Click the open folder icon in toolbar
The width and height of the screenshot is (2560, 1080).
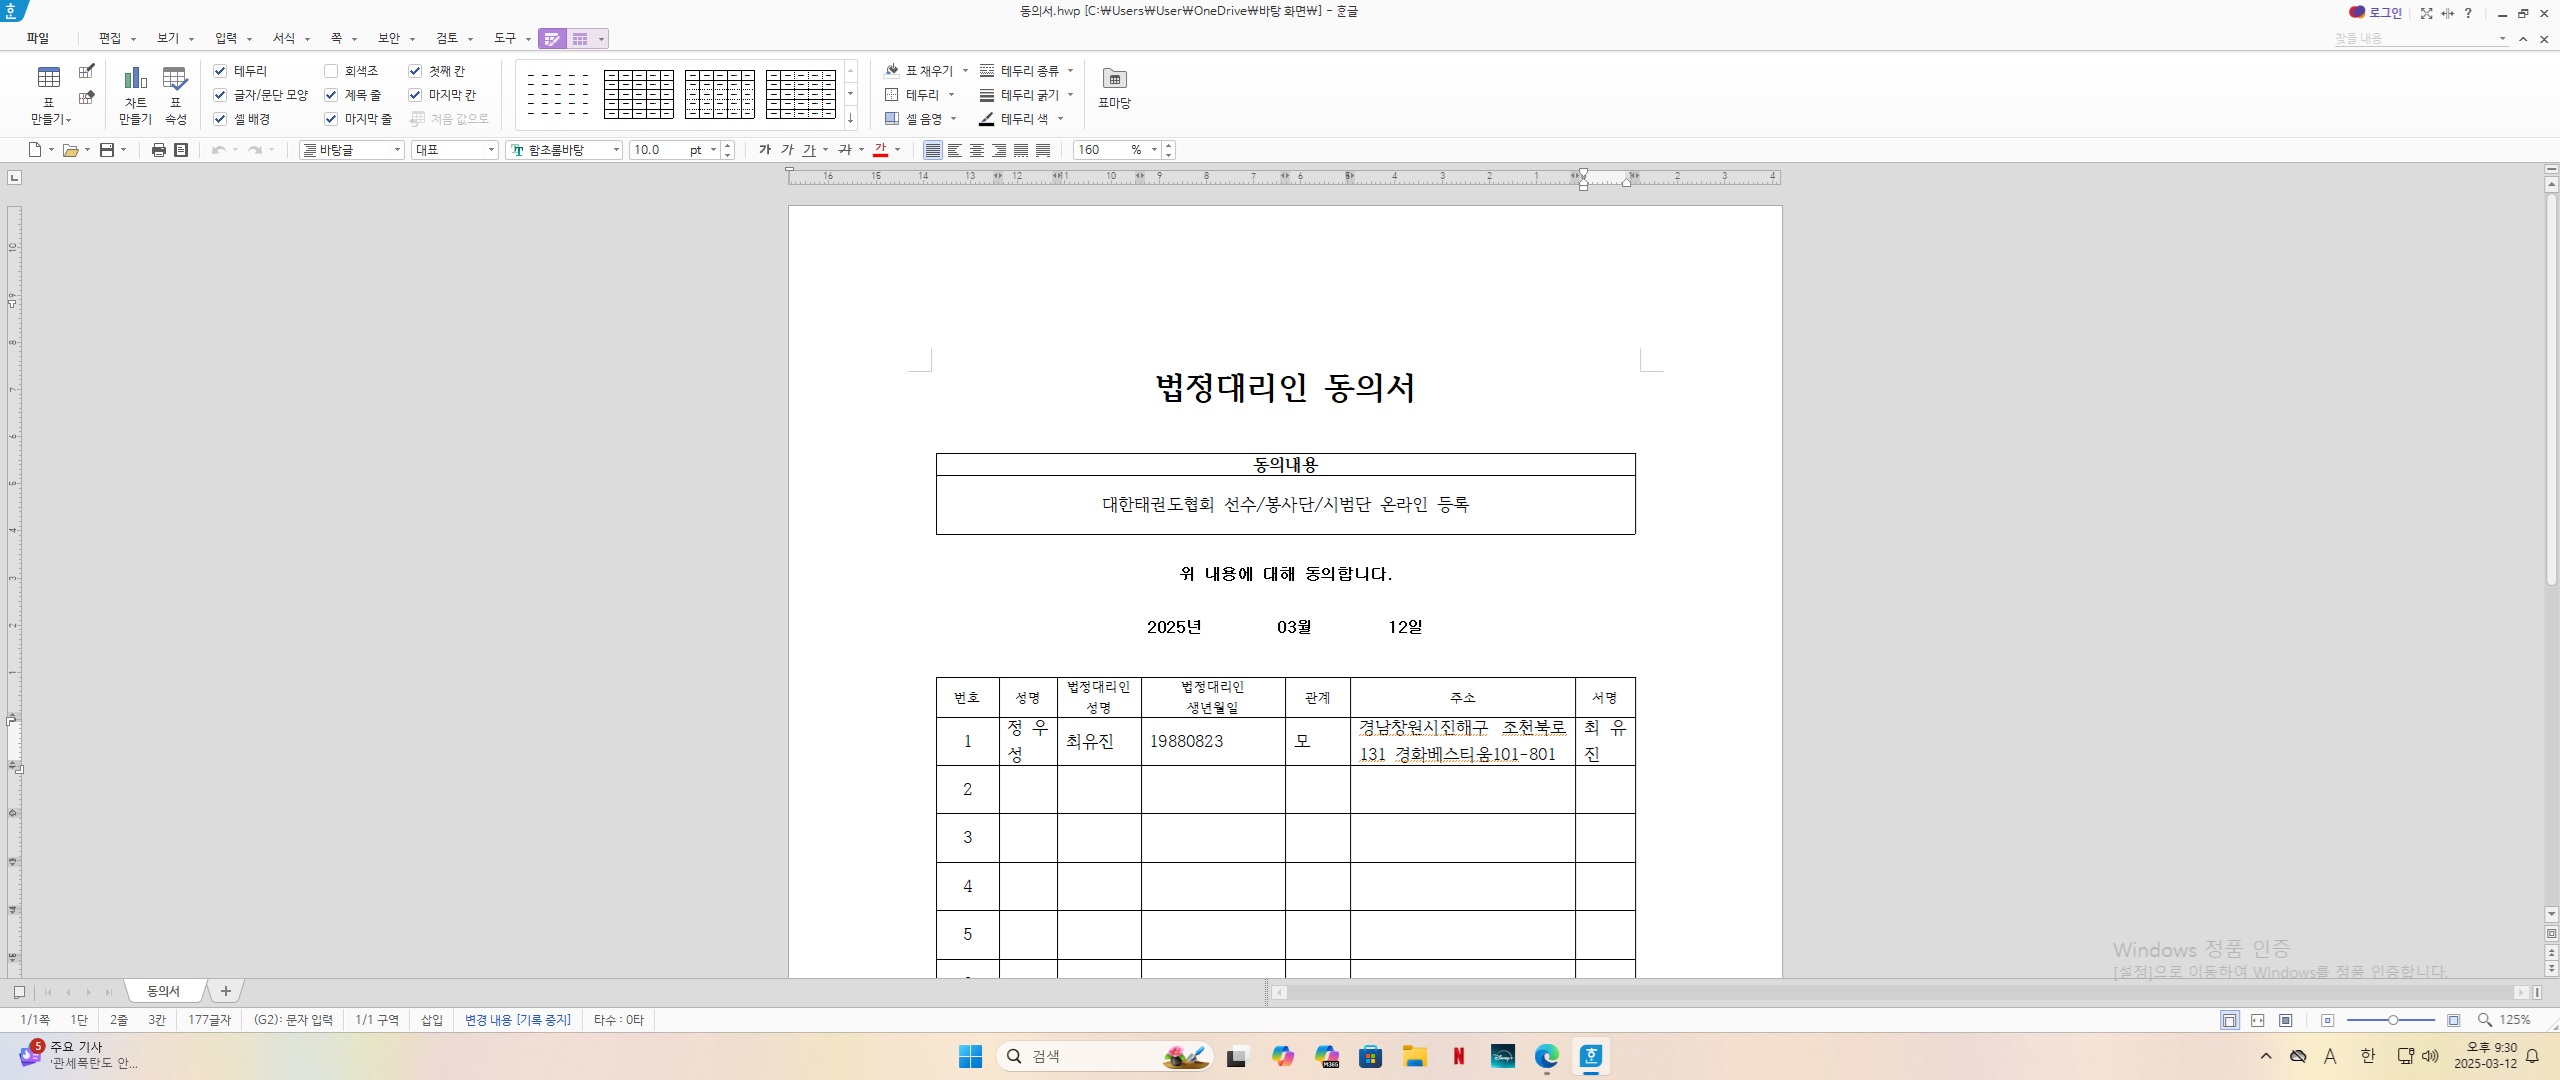point(70,150)
